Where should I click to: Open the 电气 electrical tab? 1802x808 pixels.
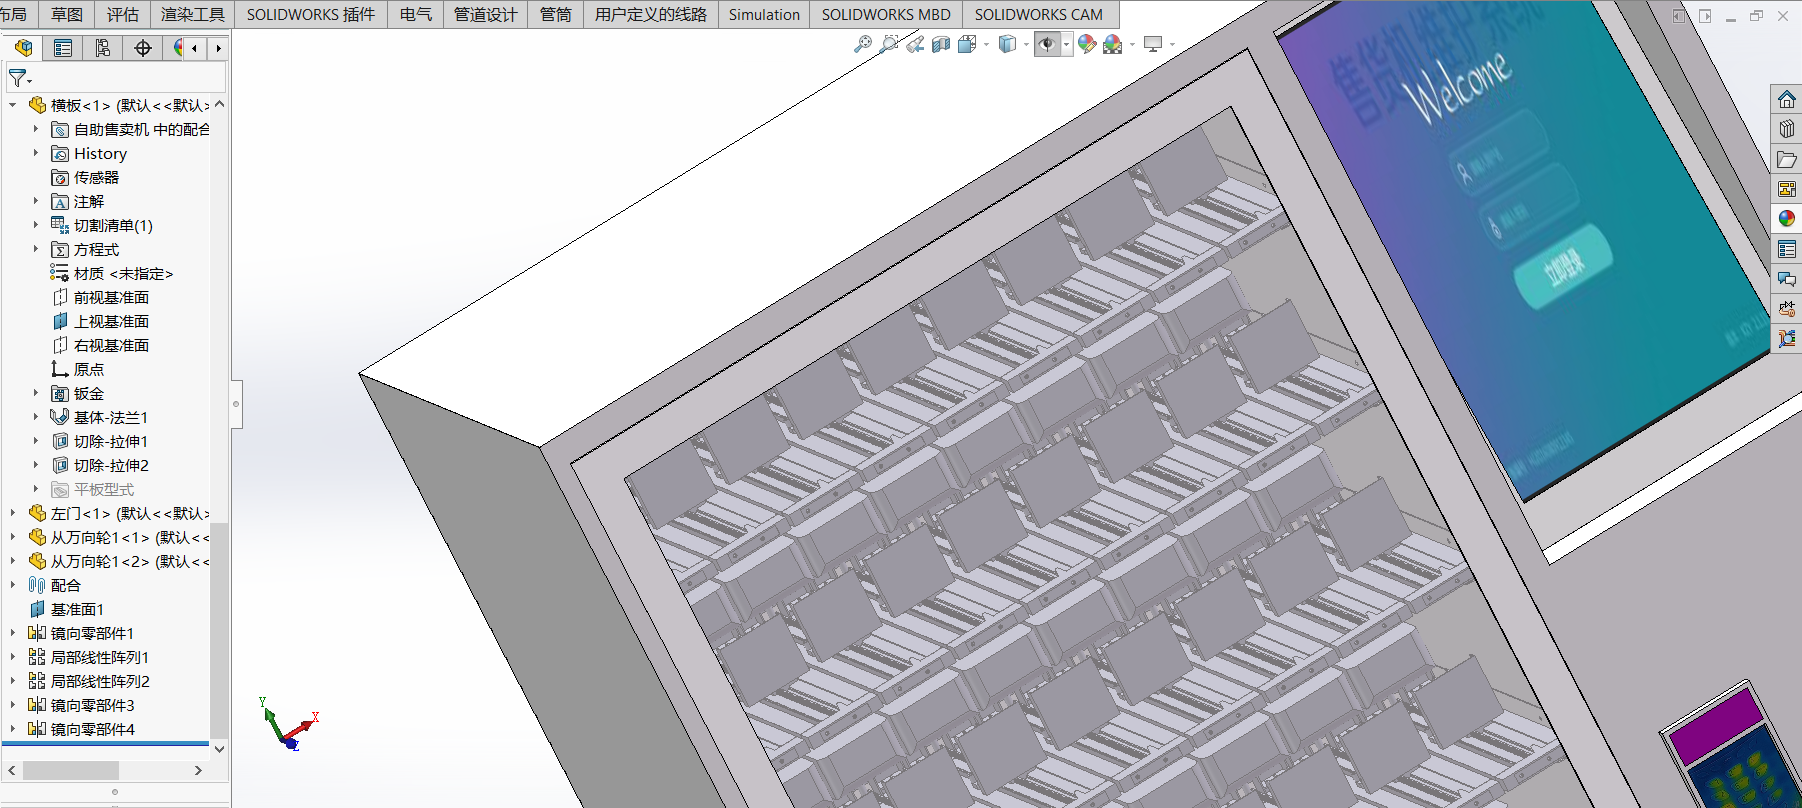tap(415, 14)
